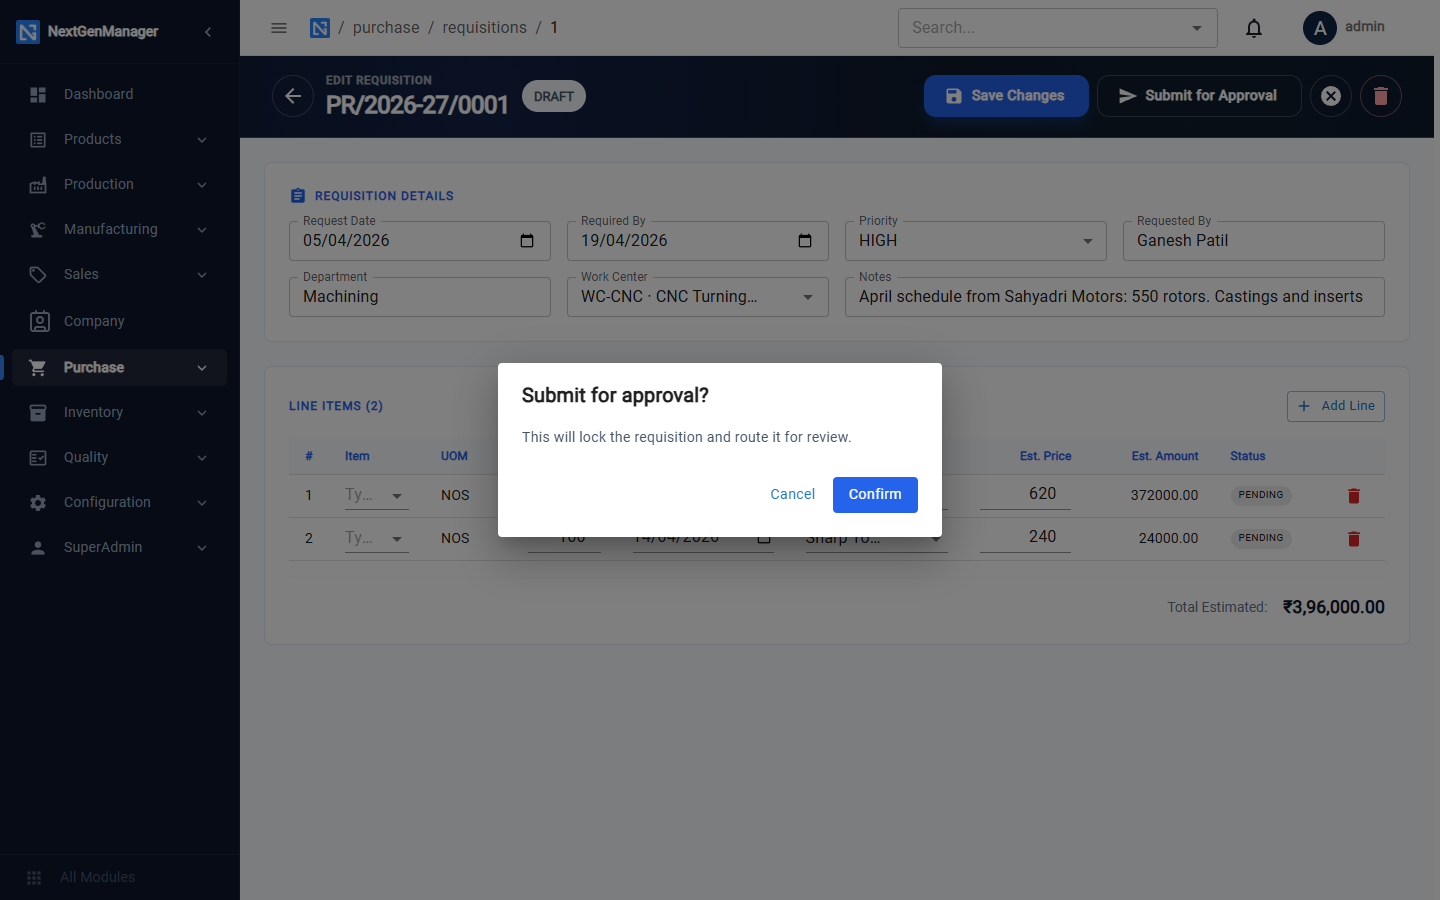Click the Sales tag icon
1440x900 pixels.
(38, 275)
